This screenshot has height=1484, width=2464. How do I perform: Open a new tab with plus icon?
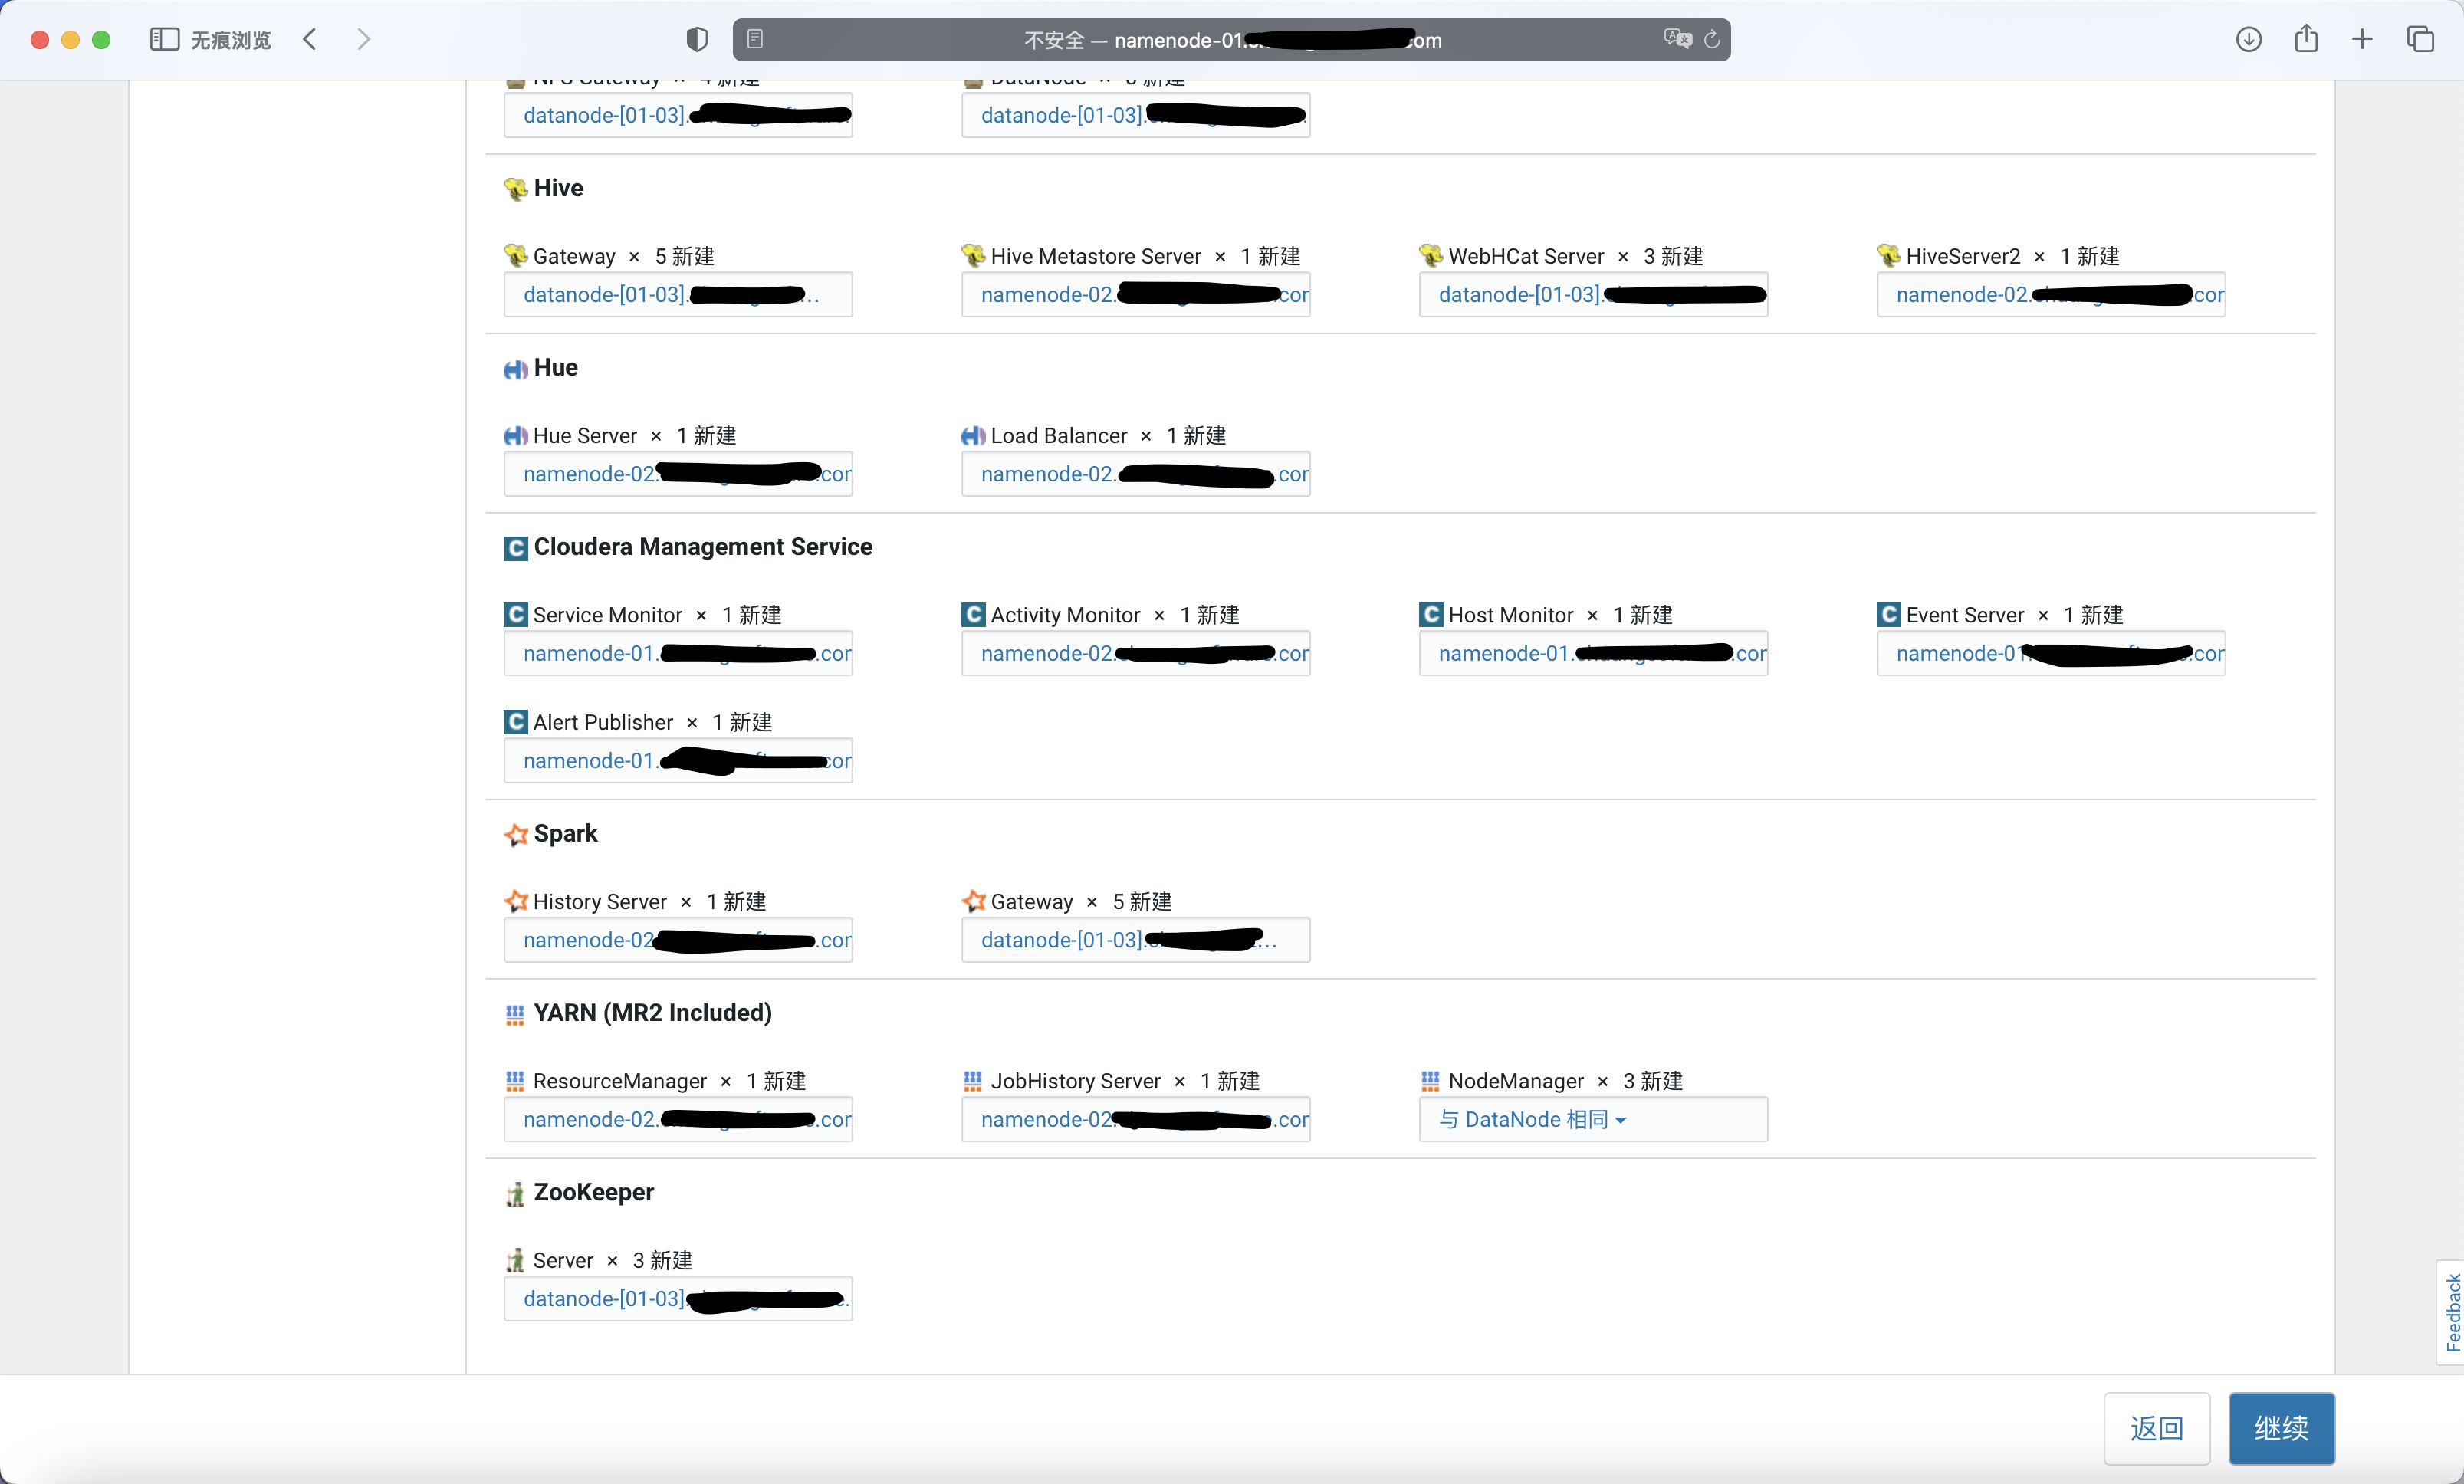(2362, 39)
